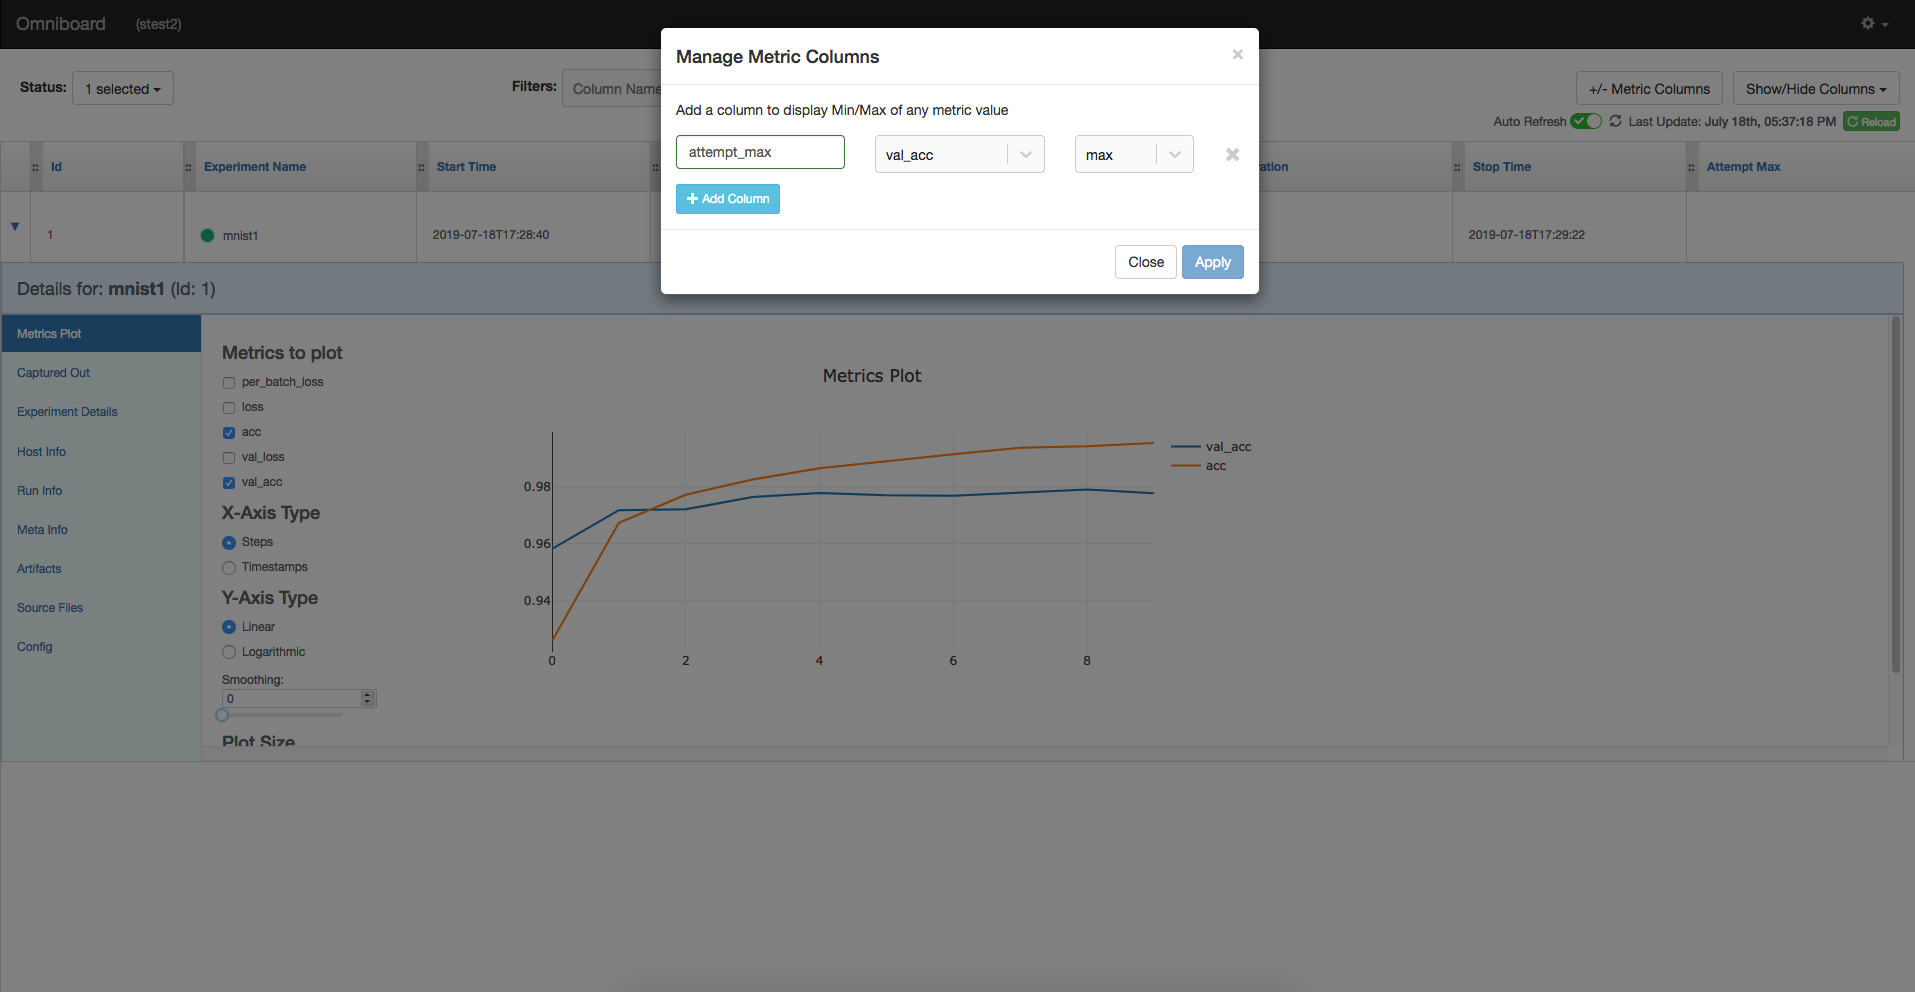The image size is (1915, 992).
Task: Open the Column Name filter dropdown
Action: pos(612,88)
